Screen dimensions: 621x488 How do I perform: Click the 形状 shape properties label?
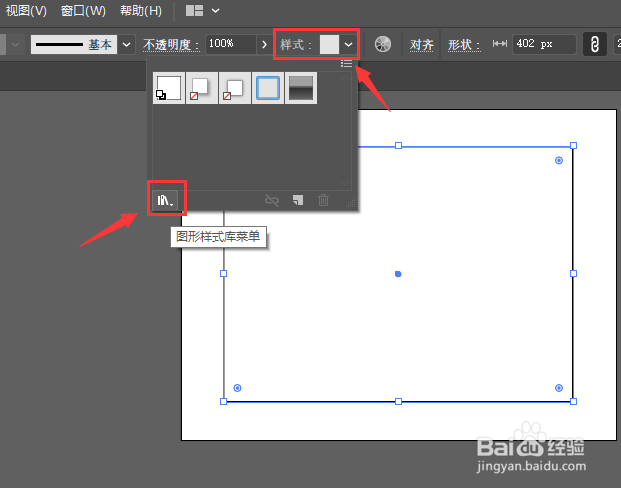[464, 45]
